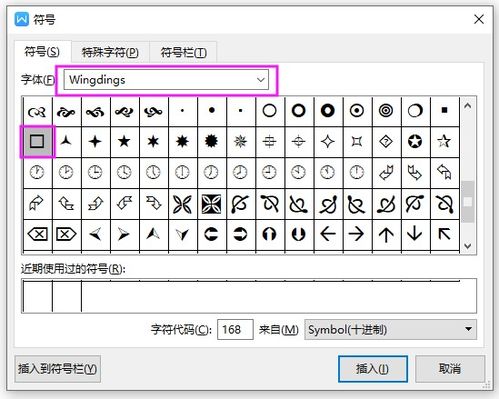Open the 符号(S) tab
This screenshot has width=499, height=399.
[x=42, y=52]
